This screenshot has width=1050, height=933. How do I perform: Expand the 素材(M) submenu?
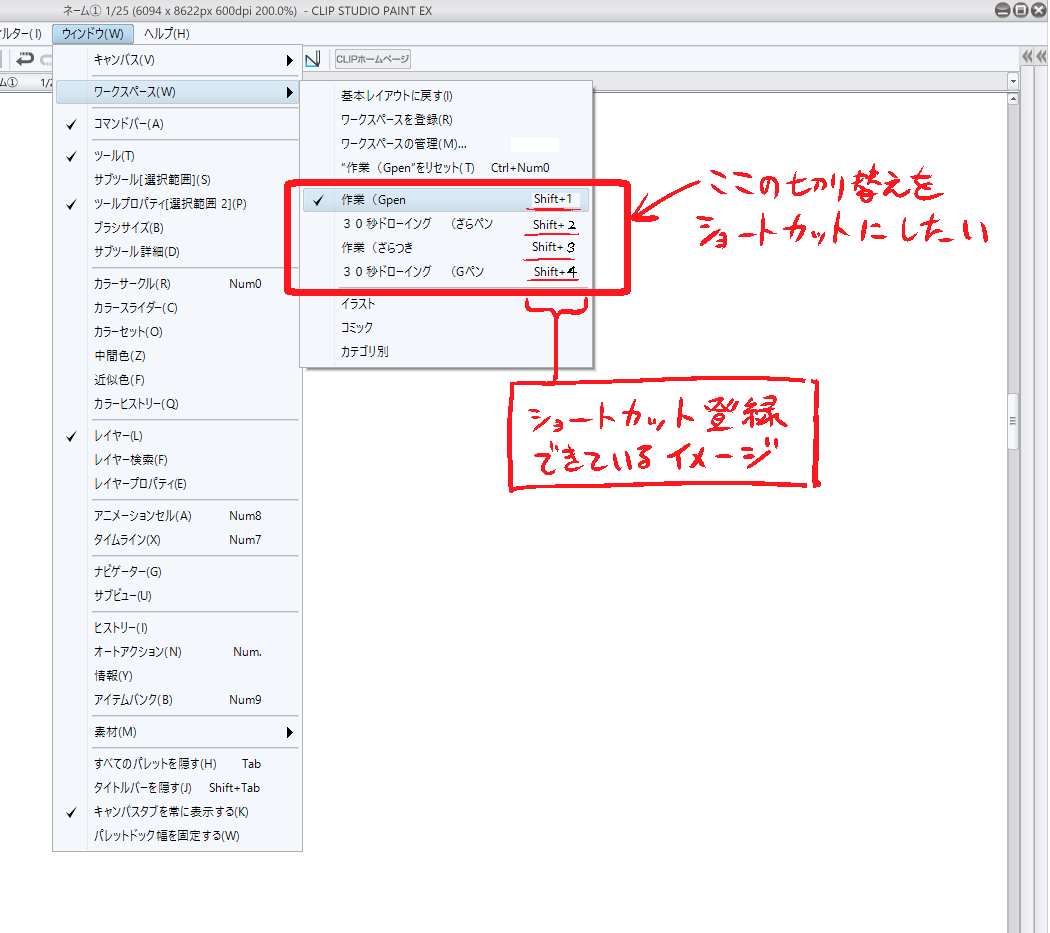[177, 732]
